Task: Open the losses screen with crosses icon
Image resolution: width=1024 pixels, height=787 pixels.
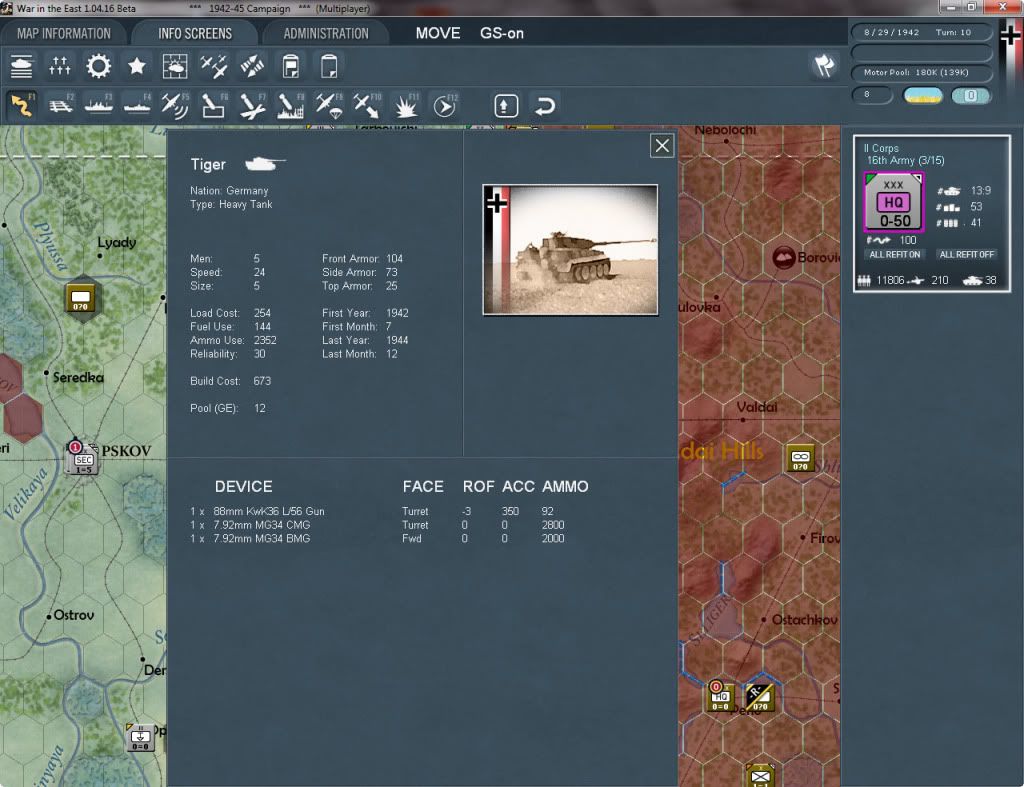Action: 59,66
